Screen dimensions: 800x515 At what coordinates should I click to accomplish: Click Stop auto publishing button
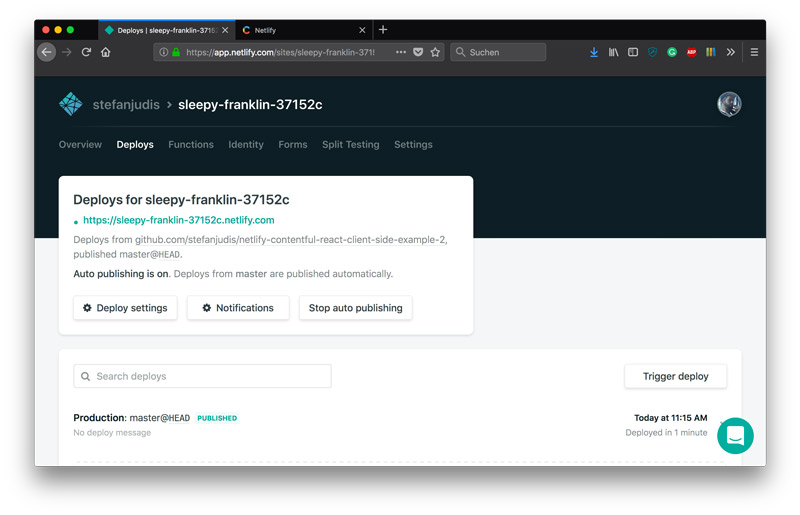tap(355, 308)
